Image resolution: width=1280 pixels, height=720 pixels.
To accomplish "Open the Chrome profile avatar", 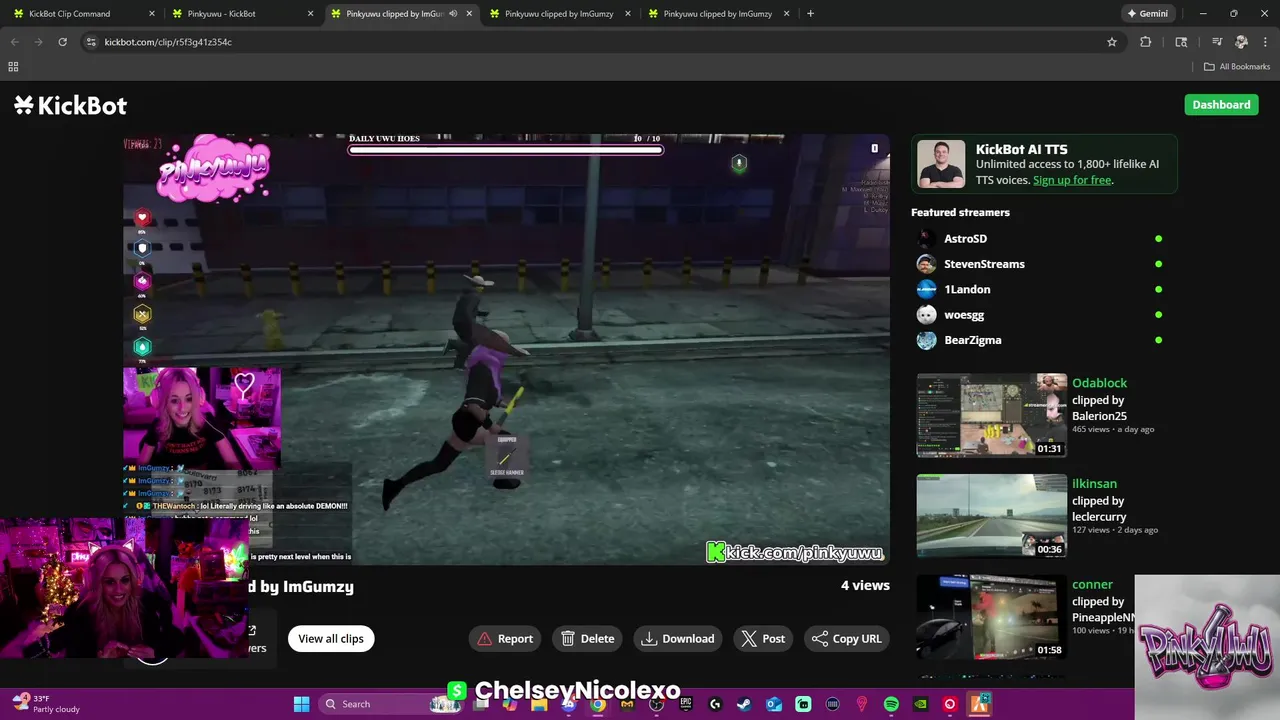I will tap(1241, 42).
